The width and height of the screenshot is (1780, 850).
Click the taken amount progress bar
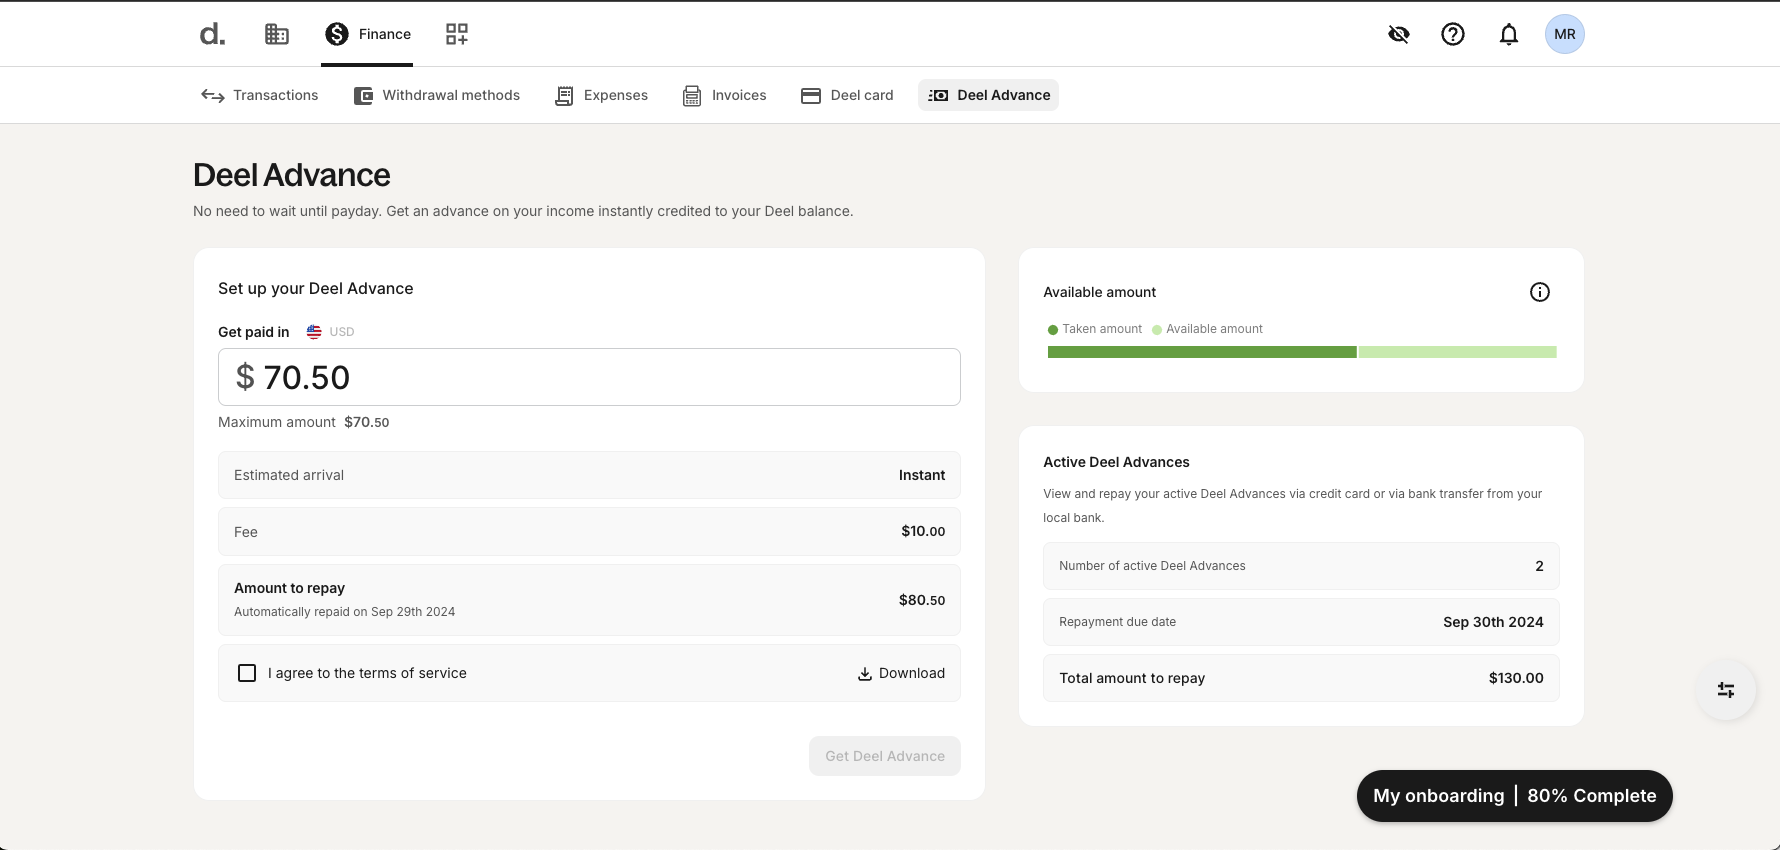(x=1201, y=352)
